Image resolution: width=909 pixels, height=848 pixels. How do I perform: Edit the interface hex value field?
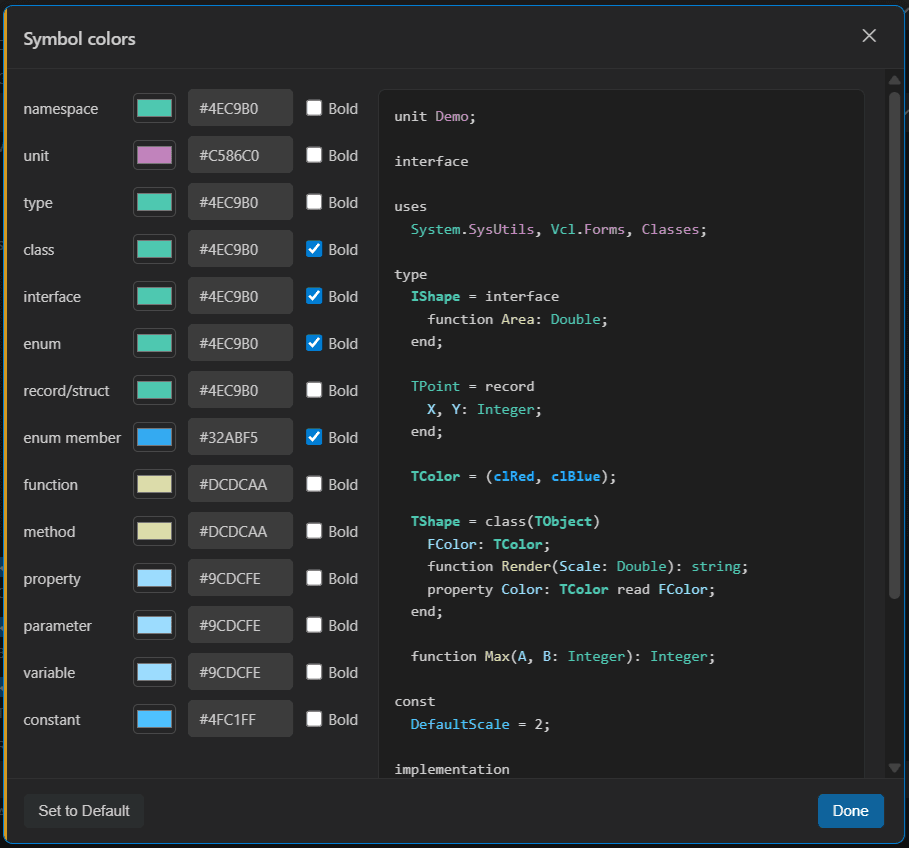[x=240, y=296]
